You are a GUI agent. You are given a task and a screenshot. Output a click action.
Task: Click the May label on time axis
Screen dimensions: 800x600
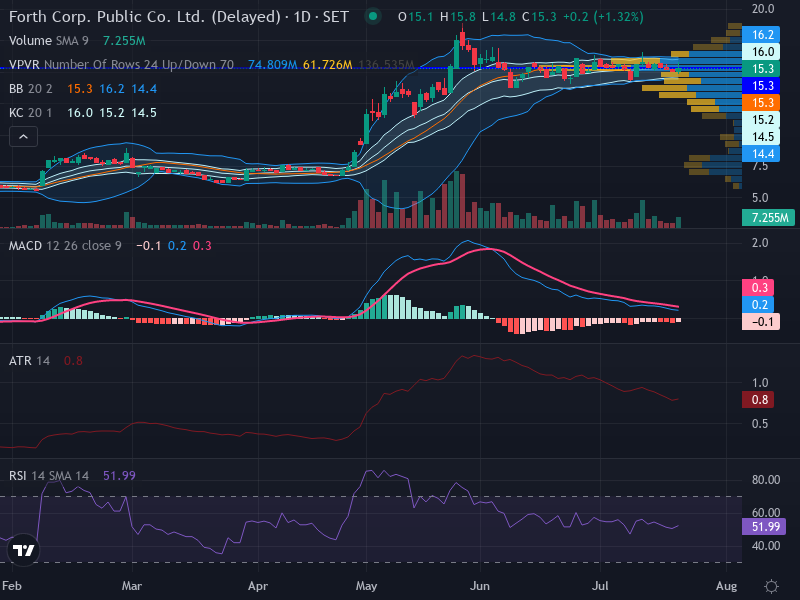(366, 586)
